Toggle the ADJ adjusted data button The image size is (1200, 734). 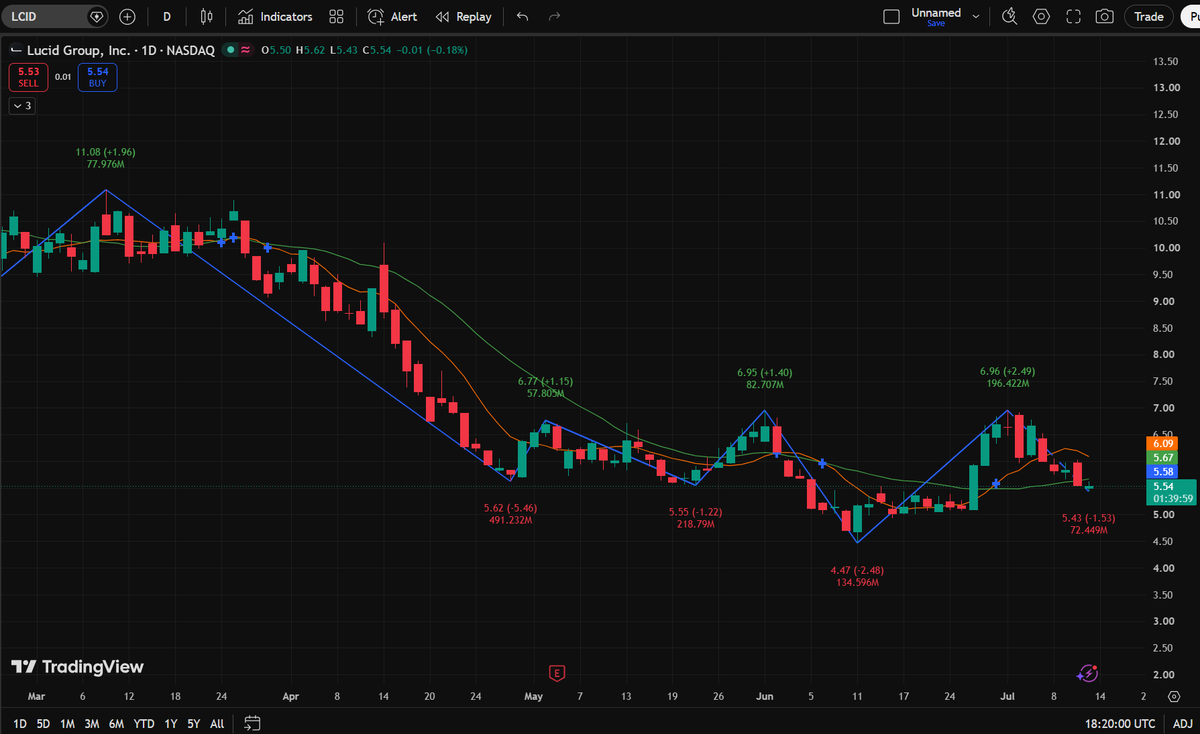(1182, 723)
